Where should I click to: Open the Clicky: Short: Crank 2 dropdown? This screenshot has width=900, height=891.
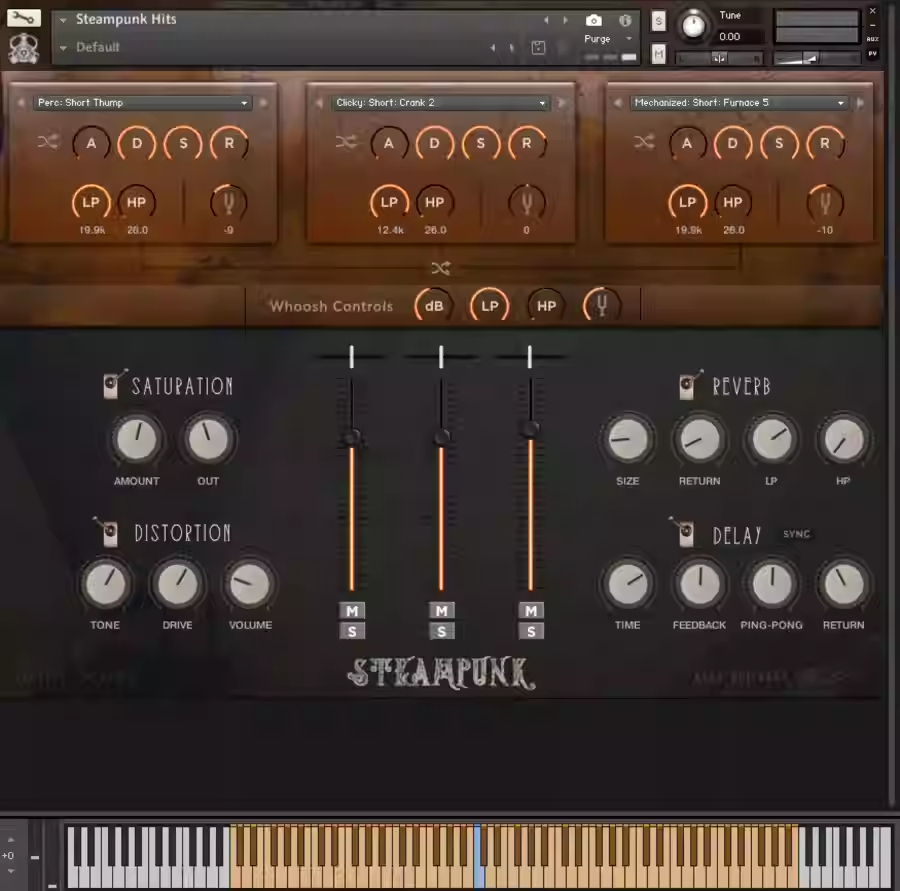[441, 103]
